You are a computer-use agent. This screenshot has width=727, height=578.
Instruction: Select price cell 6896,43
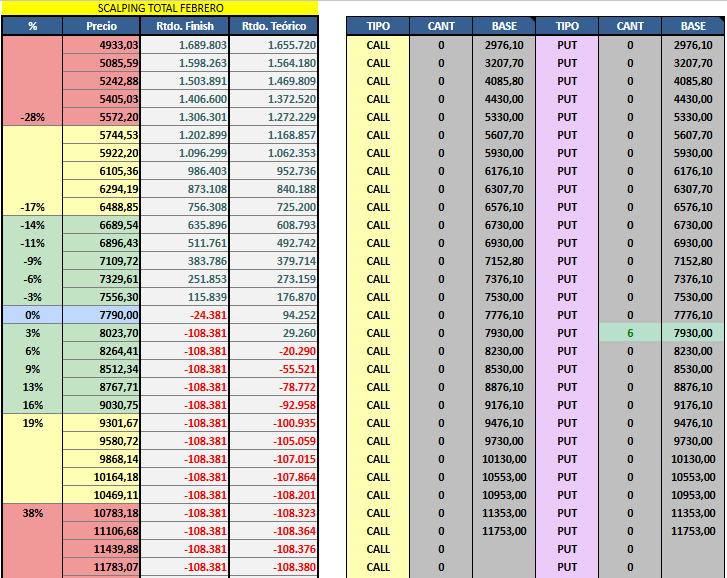[x=101, y=243]
